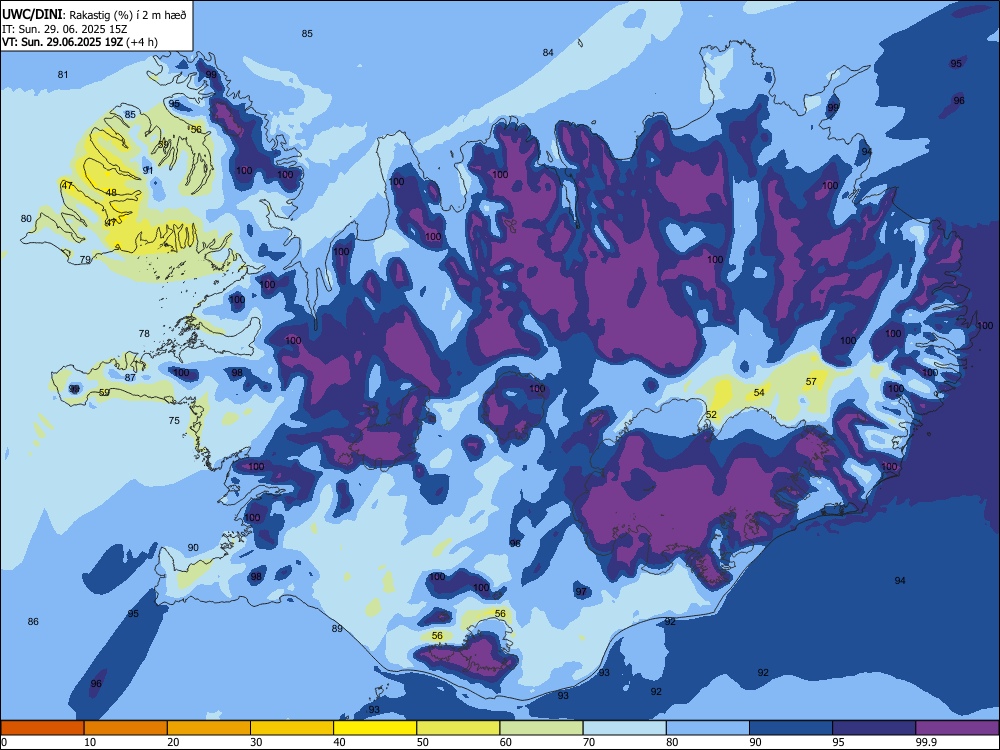Click the purple legend swatch above 99.9
Image resolution: width=1000 pixels, height=750 pixels.
957,728
